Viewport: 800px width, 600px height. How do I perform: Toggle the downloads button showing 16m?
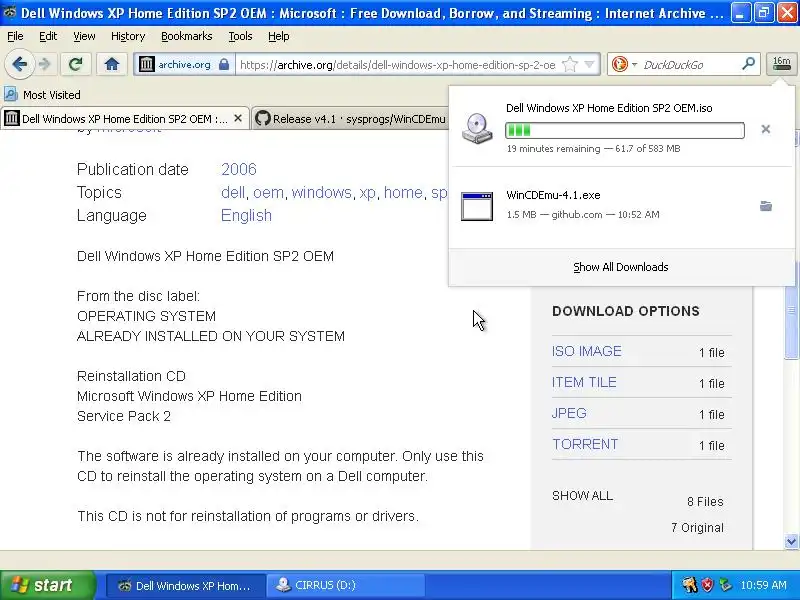coord(781,64)
